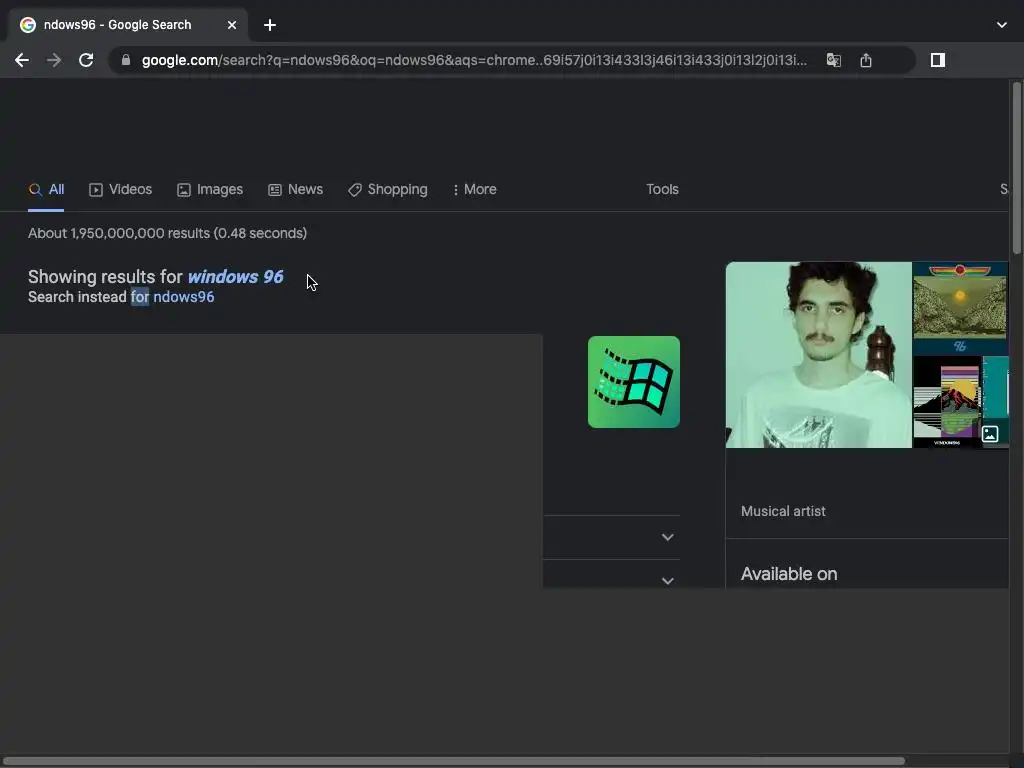1024x768 pixels.
Task: Go back to the previous page
Action: (22, 60)
